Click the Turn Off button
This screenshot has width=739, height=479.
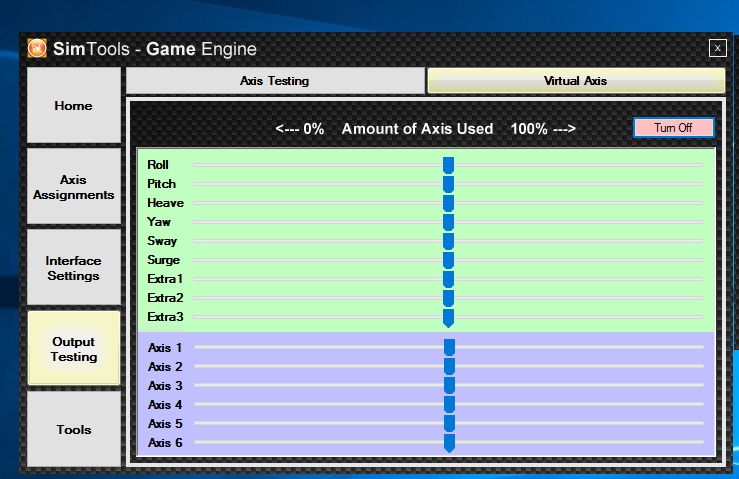[673, 128]
